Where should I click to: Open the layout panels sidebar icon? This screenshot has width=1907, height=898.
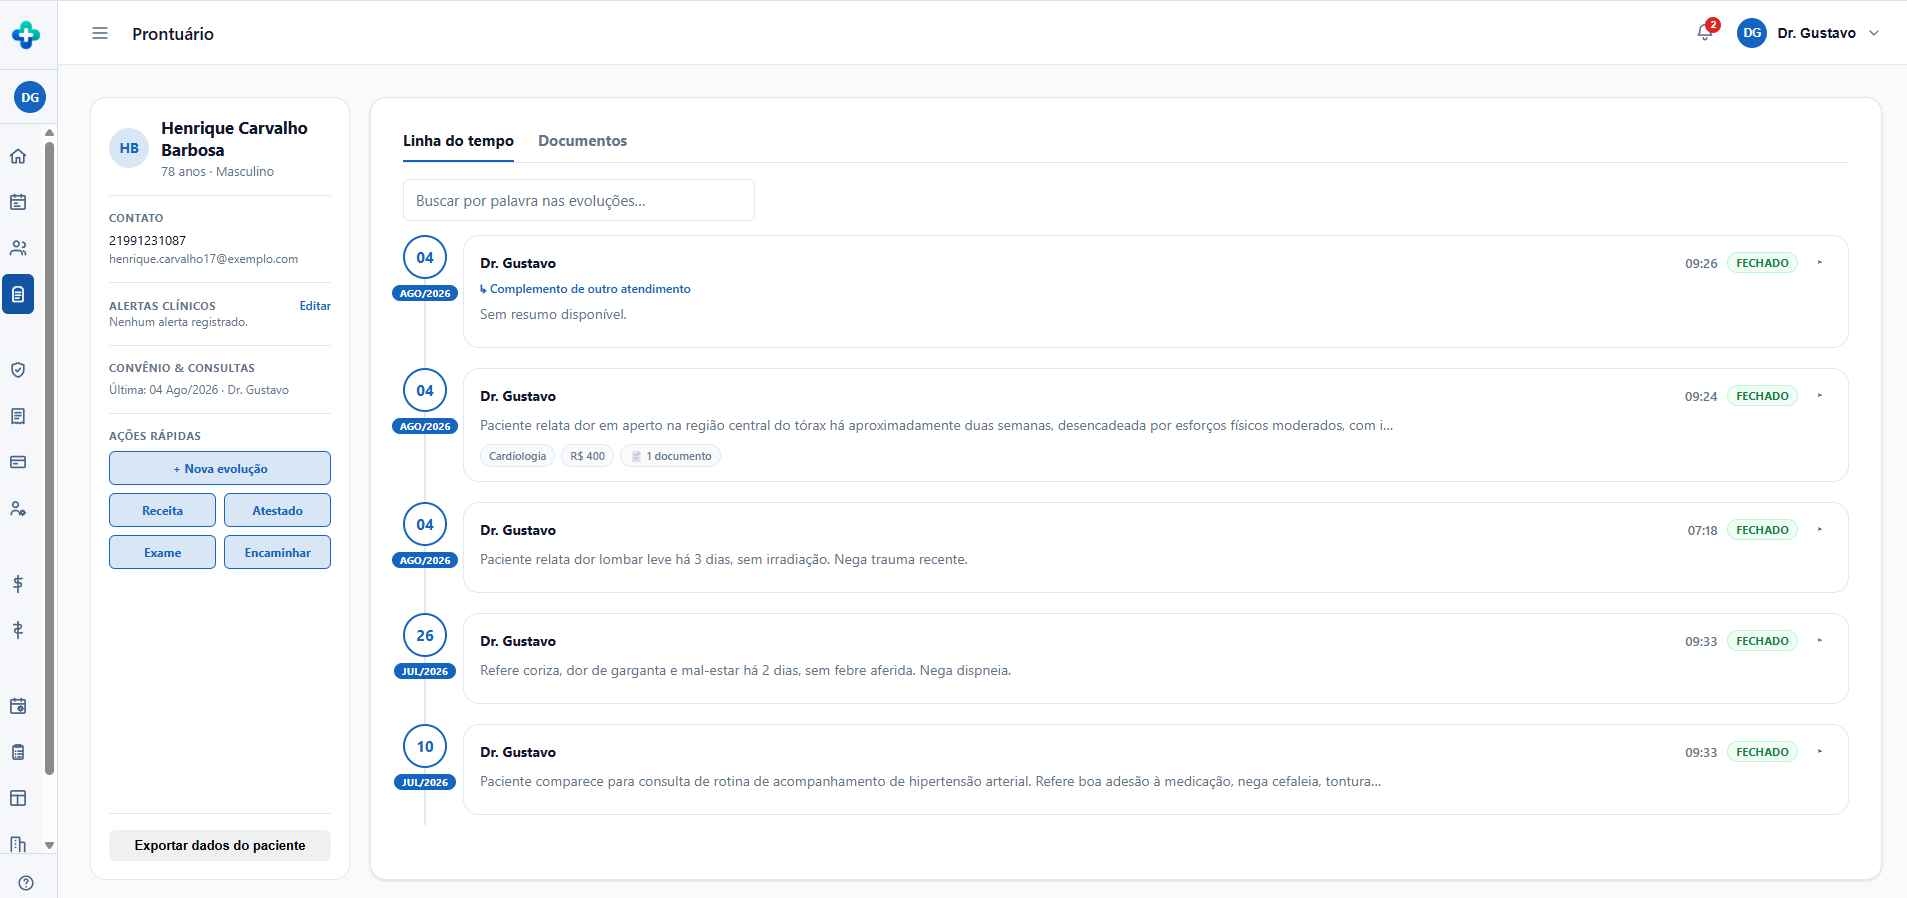coord(18,798)
